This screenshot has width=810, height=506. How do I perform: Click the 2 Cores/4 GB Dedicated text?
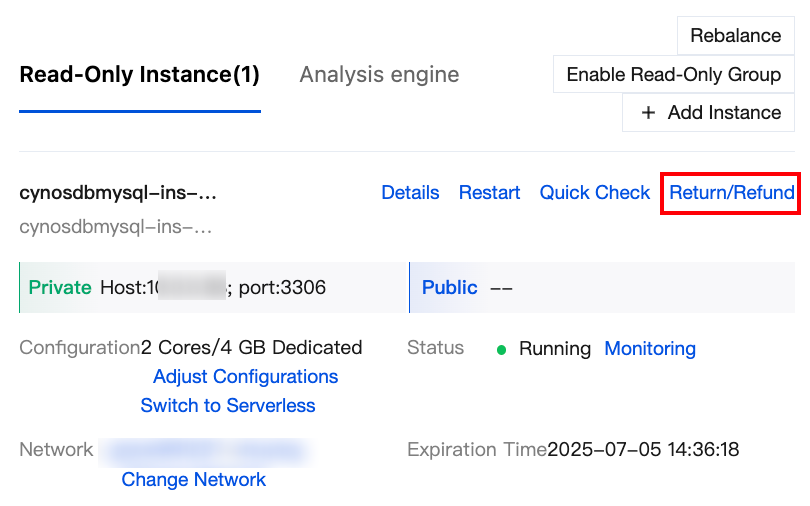point(251,348)
